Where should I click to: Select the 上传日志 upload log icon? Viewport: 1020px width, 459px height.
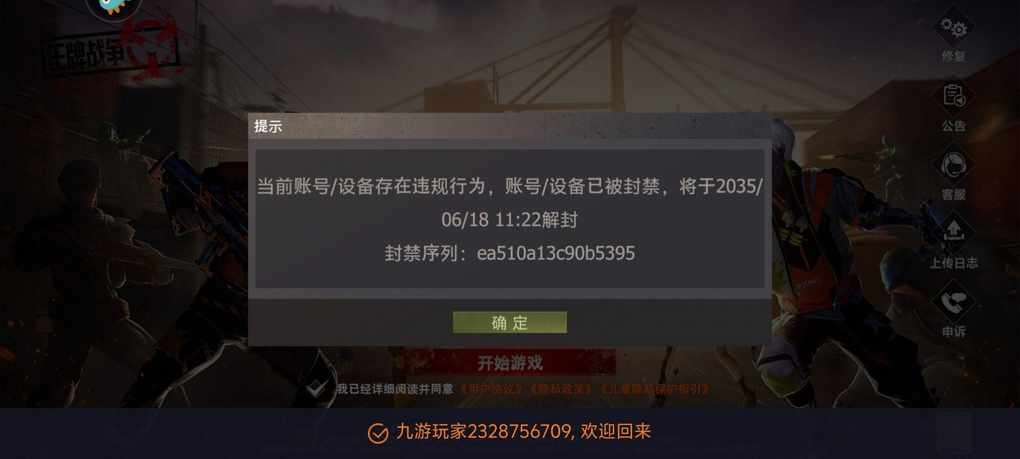click(x=954, y=233)
